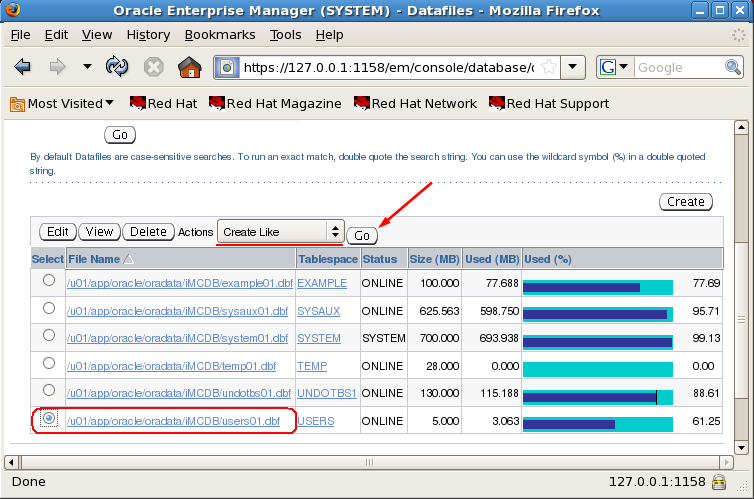
Task: Open the system01.dbf datafile link
Action: point(177,338)
